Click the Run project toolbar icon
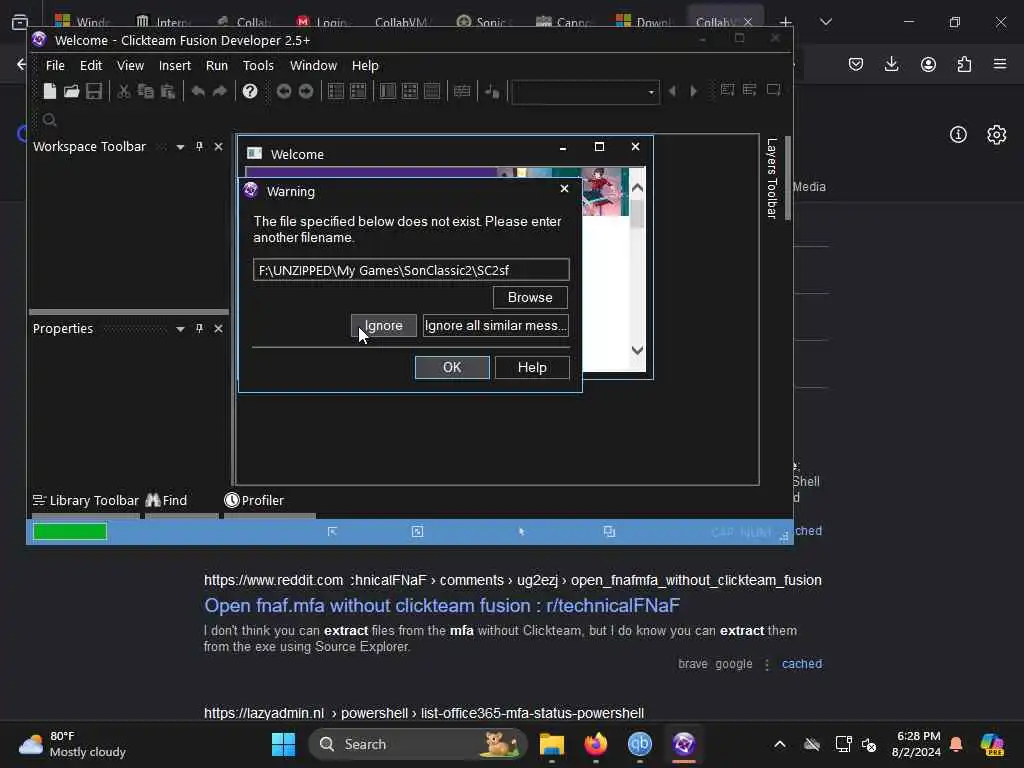Image resolution: width=1024 pixels, height=768 pixels. pyautogui.click(x=728, y=89)
